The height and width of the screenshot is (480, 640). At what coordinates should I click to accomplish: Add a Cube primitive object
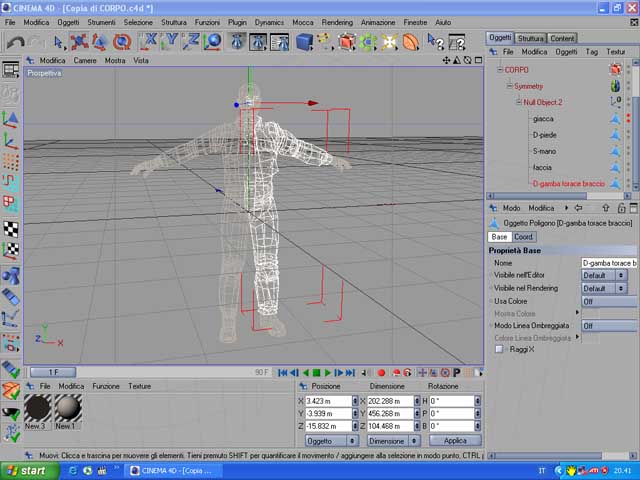click(304, 42)
